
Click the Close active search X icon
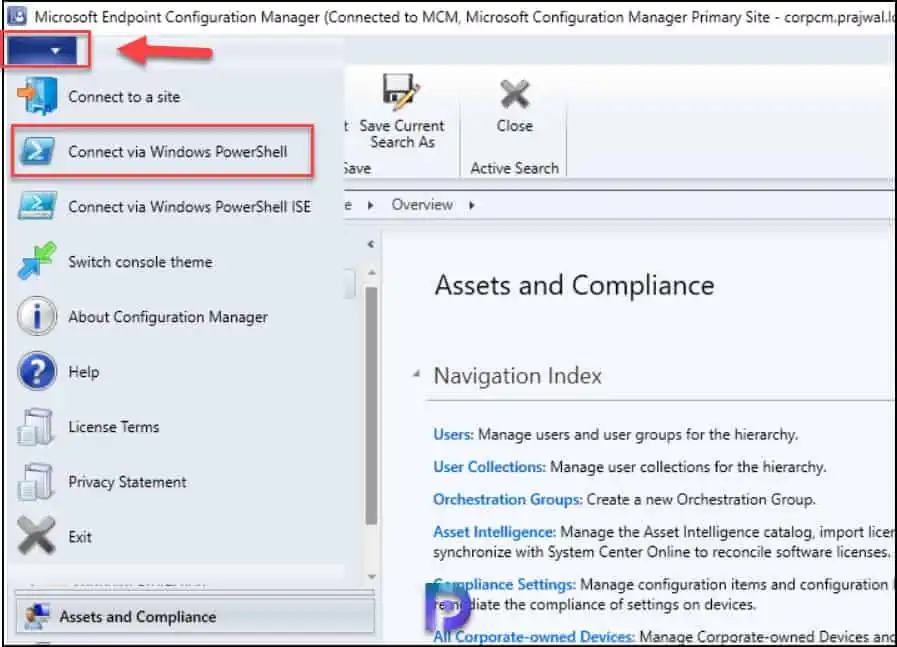click(x=515, y=94)
